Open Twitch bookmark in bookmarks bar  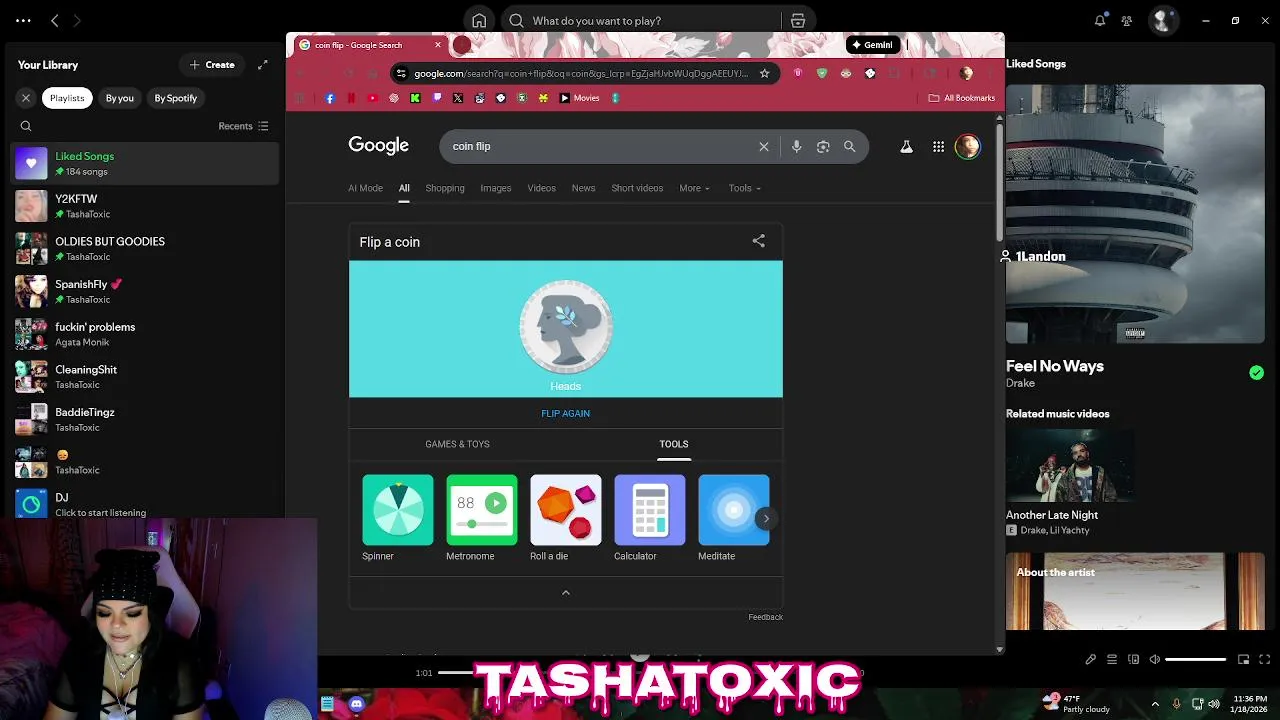[x=437, y=98]
